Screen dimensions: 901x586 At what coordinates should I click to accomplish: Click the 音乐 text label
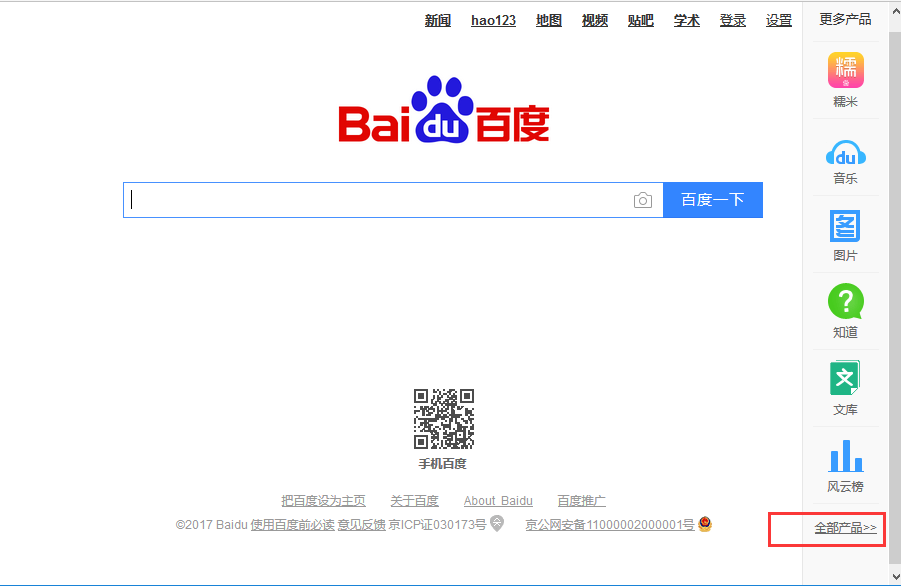(x=845, y=179)
